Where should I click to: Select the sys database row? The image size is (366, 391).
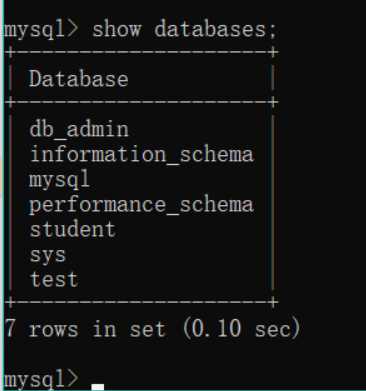tap(48, 256)
